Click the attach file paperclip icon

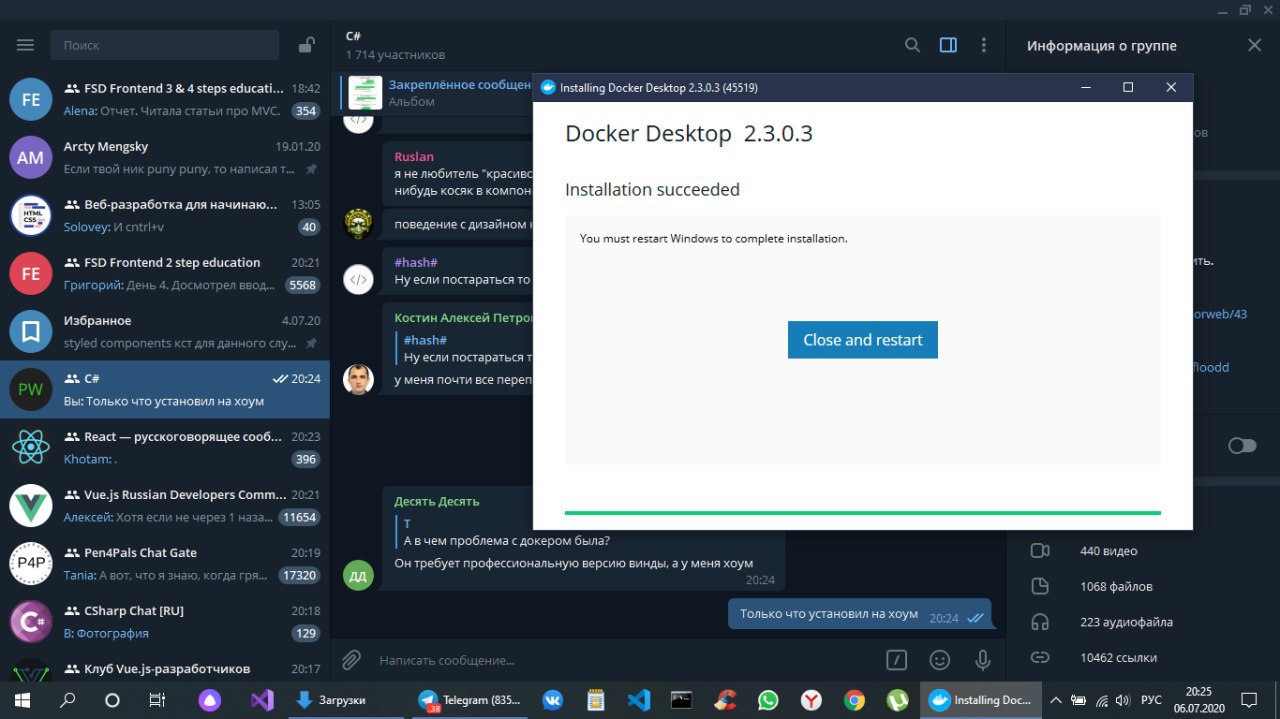pos(351,660)
